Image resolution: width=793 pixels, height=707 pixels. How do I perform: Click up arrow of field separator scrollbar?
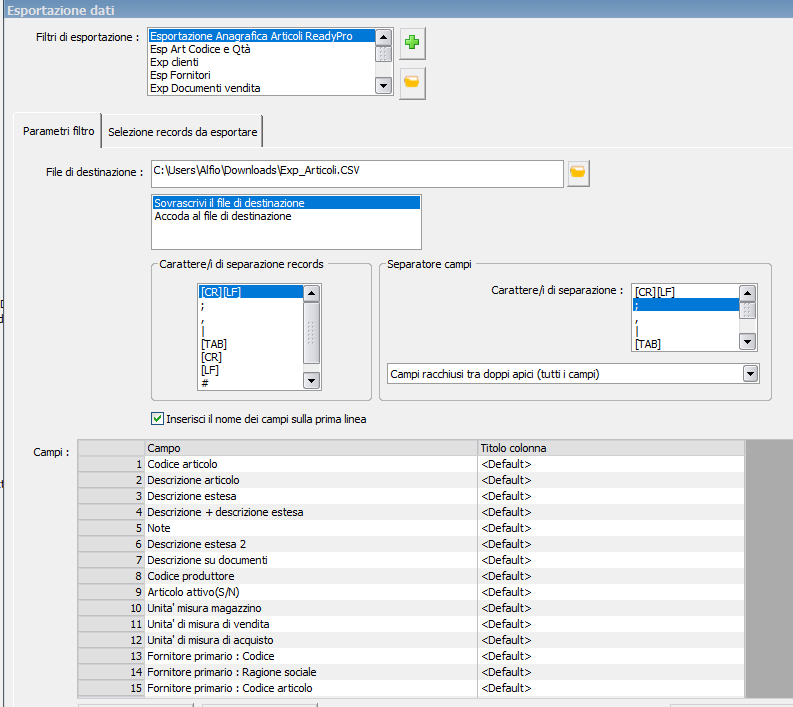tap(747, 293)
